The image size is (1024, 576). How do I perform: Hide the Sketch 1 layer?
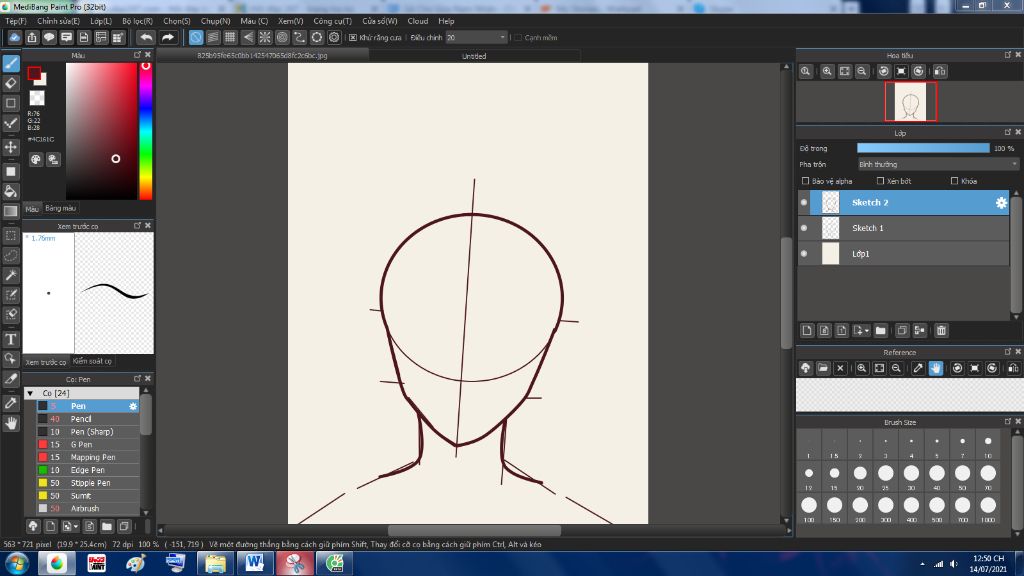804,228
